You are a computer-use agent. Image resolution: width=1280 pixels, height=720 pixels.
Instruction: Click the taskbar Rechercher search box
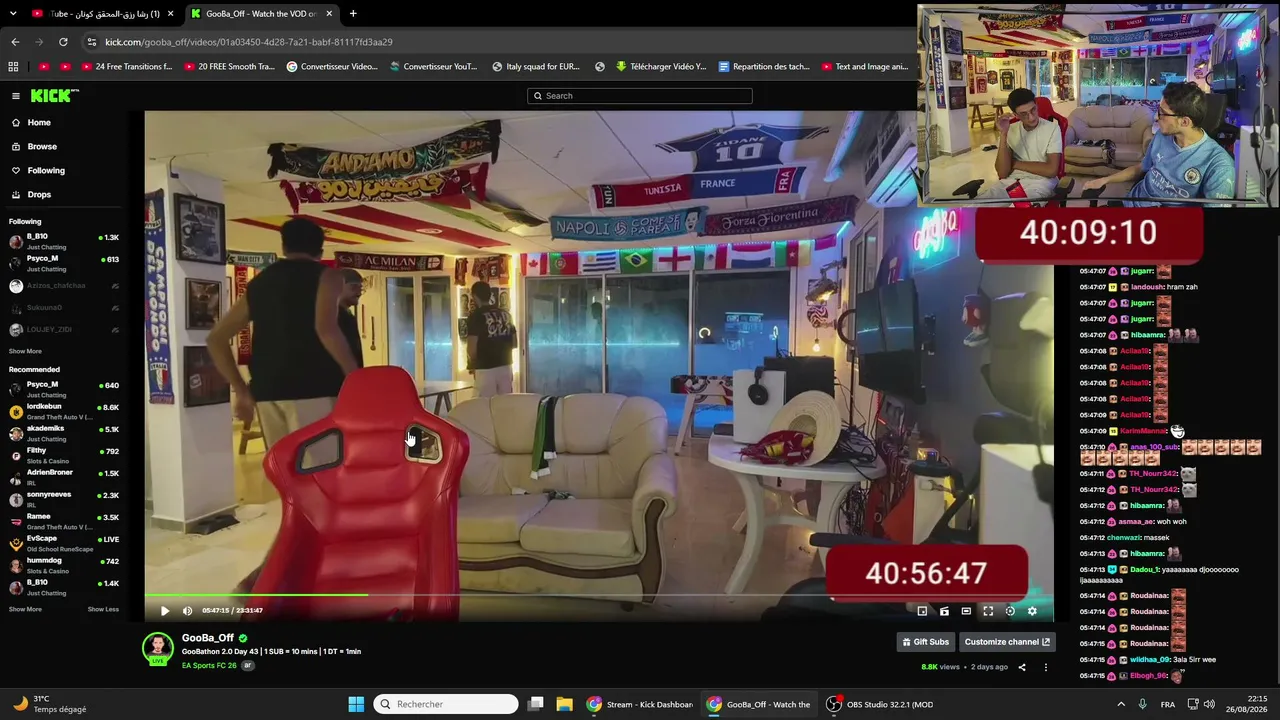coord(446,704)
